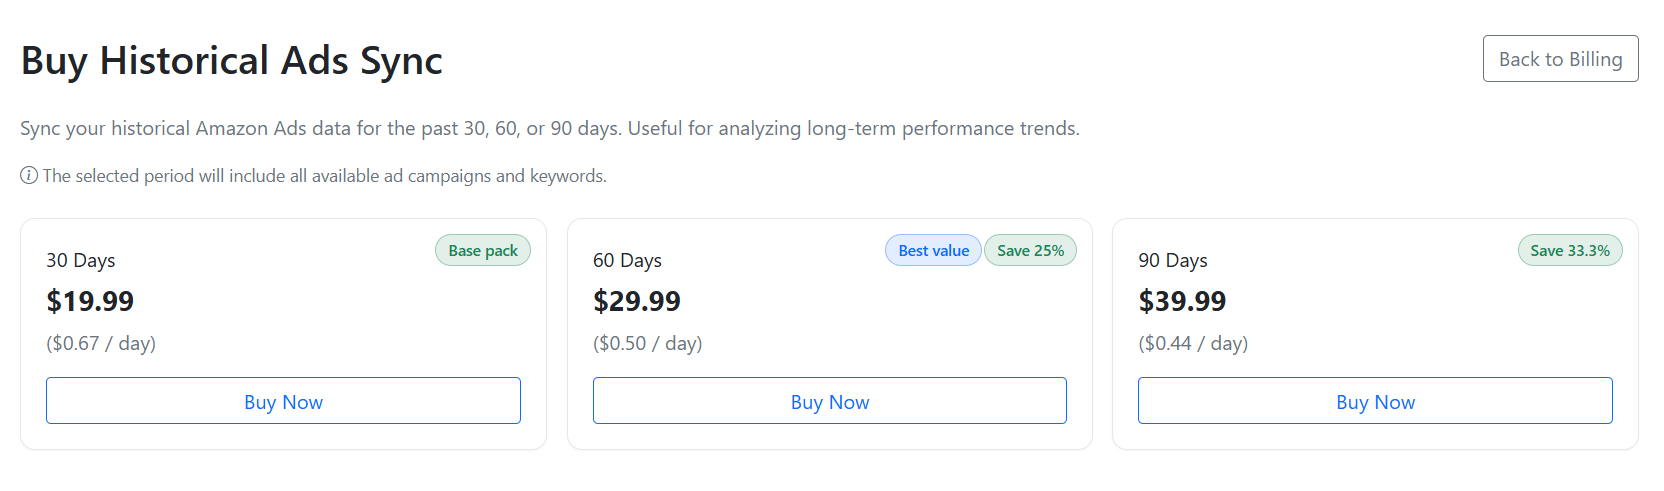Select the Best value badge

coord(933,251)
